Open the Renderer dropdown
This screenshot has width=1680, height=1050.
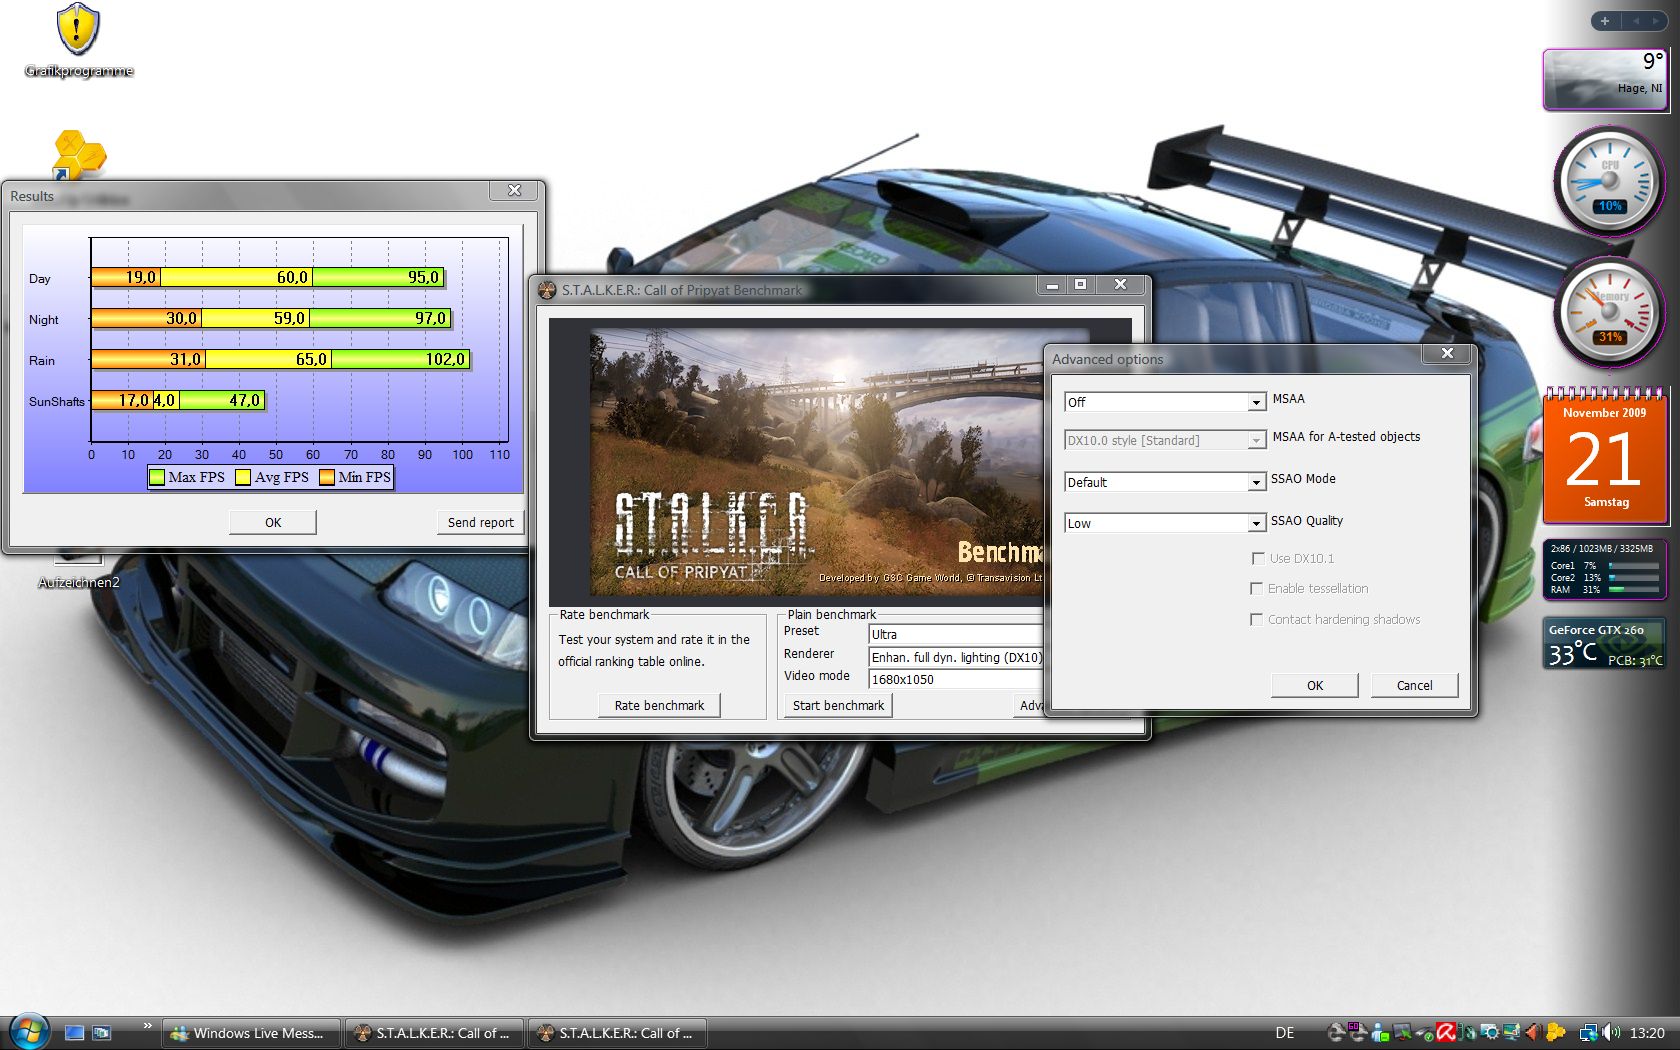(955, 657)
